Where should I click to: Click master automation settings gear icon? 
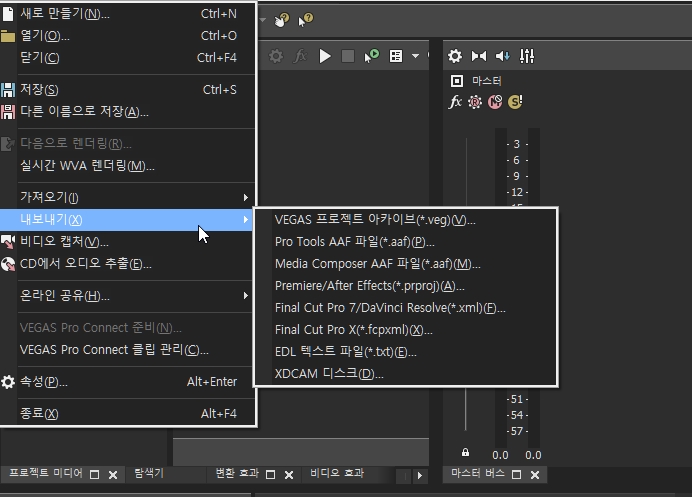[475, 102]
